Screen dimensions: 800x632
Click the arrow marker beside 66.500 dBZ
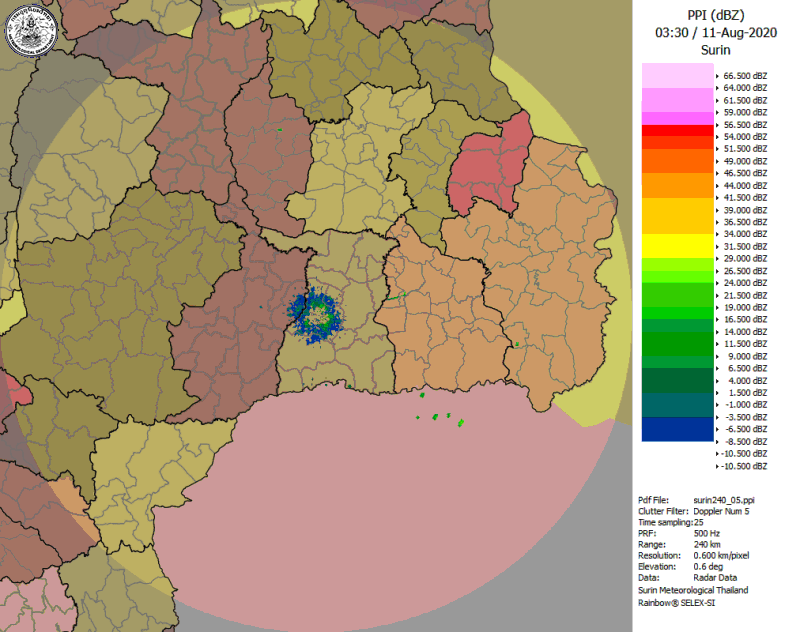tap(717, 75)
